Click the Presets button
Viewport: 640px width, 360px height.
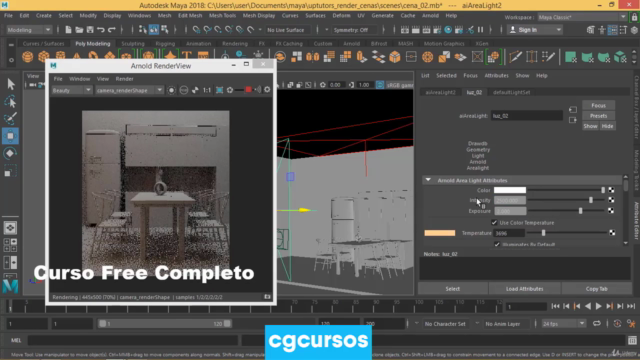[598, 116]
